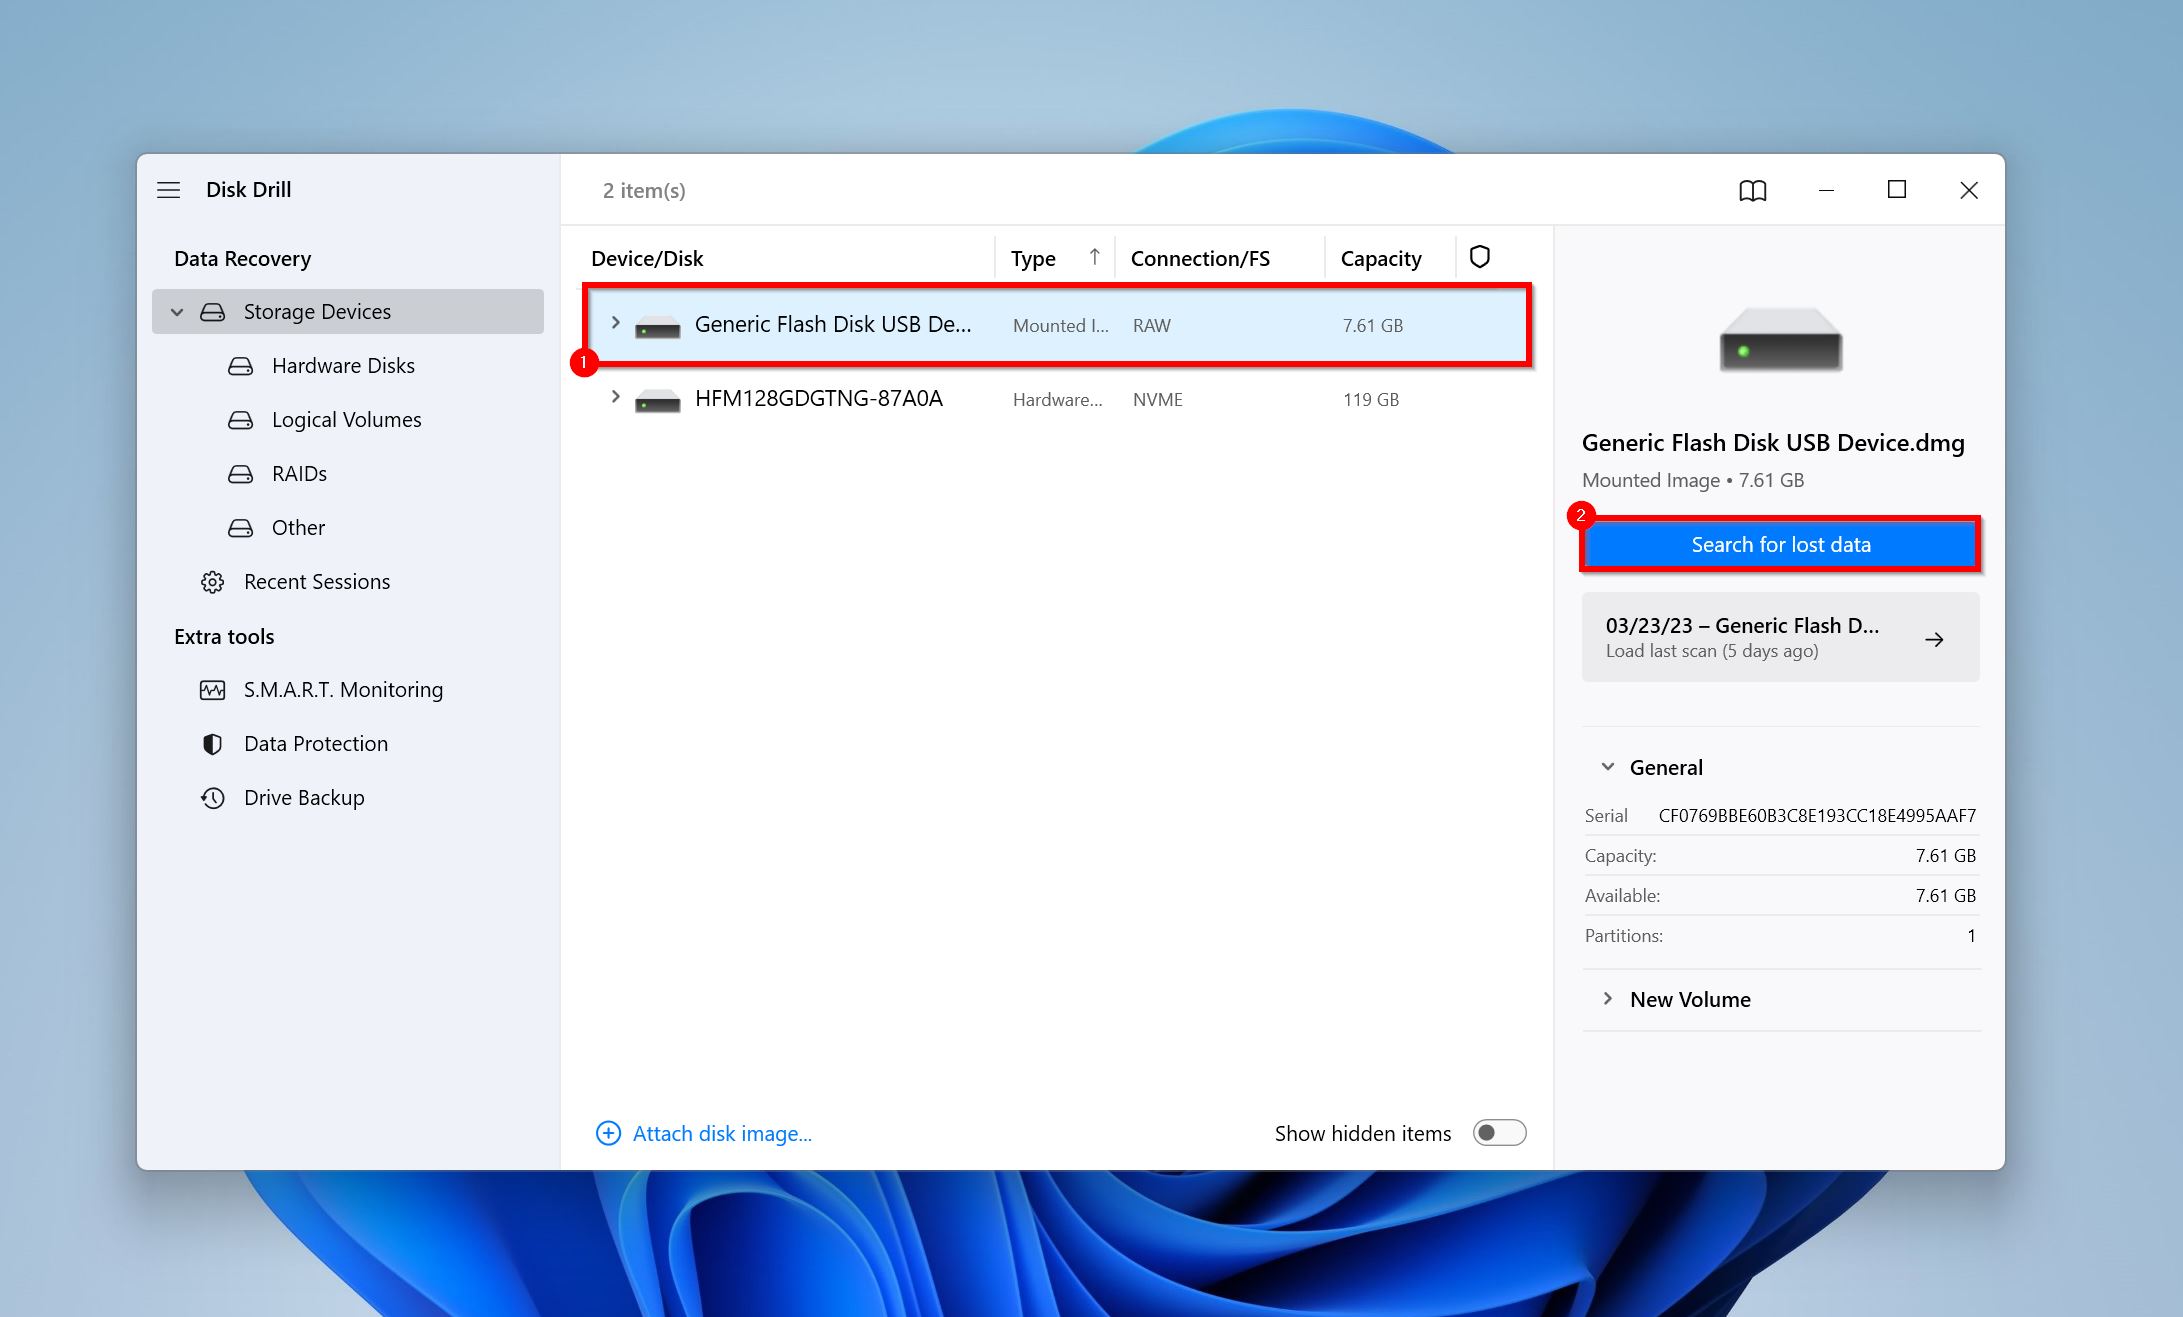2183x1317 pixels.
Task: Click the plus icon beside Attach disk image
Action: [x=608, y=1133]
